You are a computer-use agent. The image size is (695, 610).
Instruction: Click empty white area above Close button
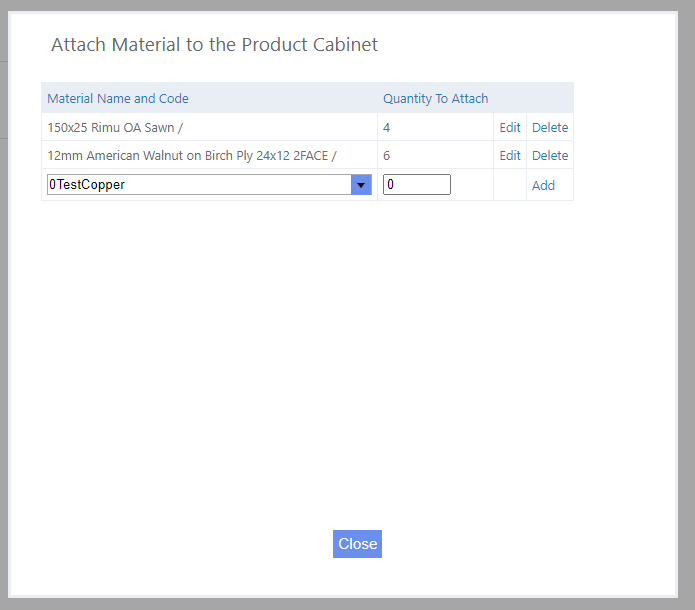pos(357,400)
